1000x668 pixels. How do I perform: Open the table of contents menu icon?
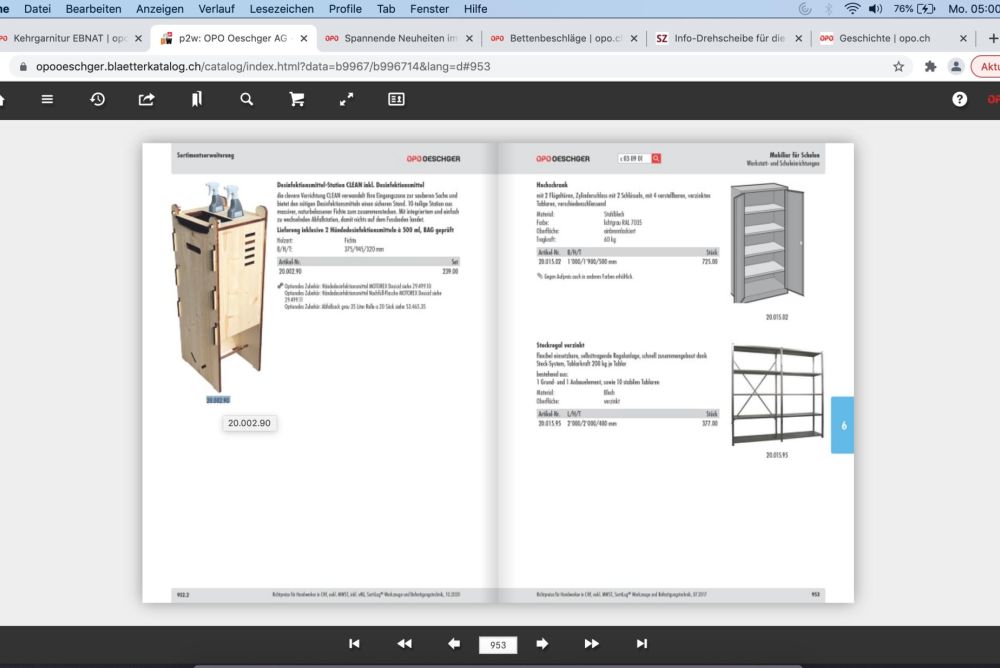pyautogui.click(x=47, y=99)
